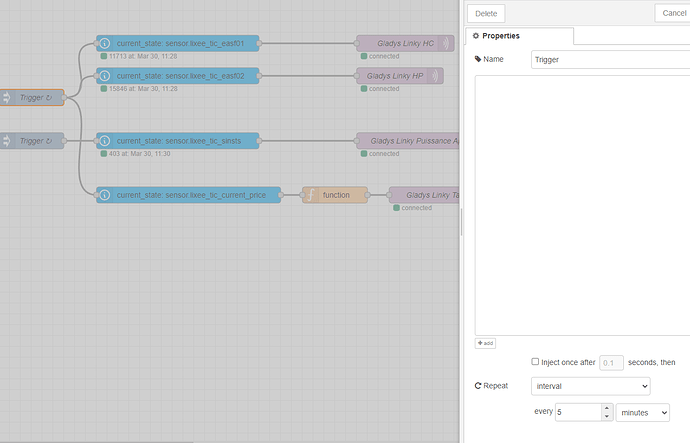The height and width of the screenshot is (443, 690).
Task: Select the current_state sensor.lixee_tic_easf01 node
Action: coord(178,44)
